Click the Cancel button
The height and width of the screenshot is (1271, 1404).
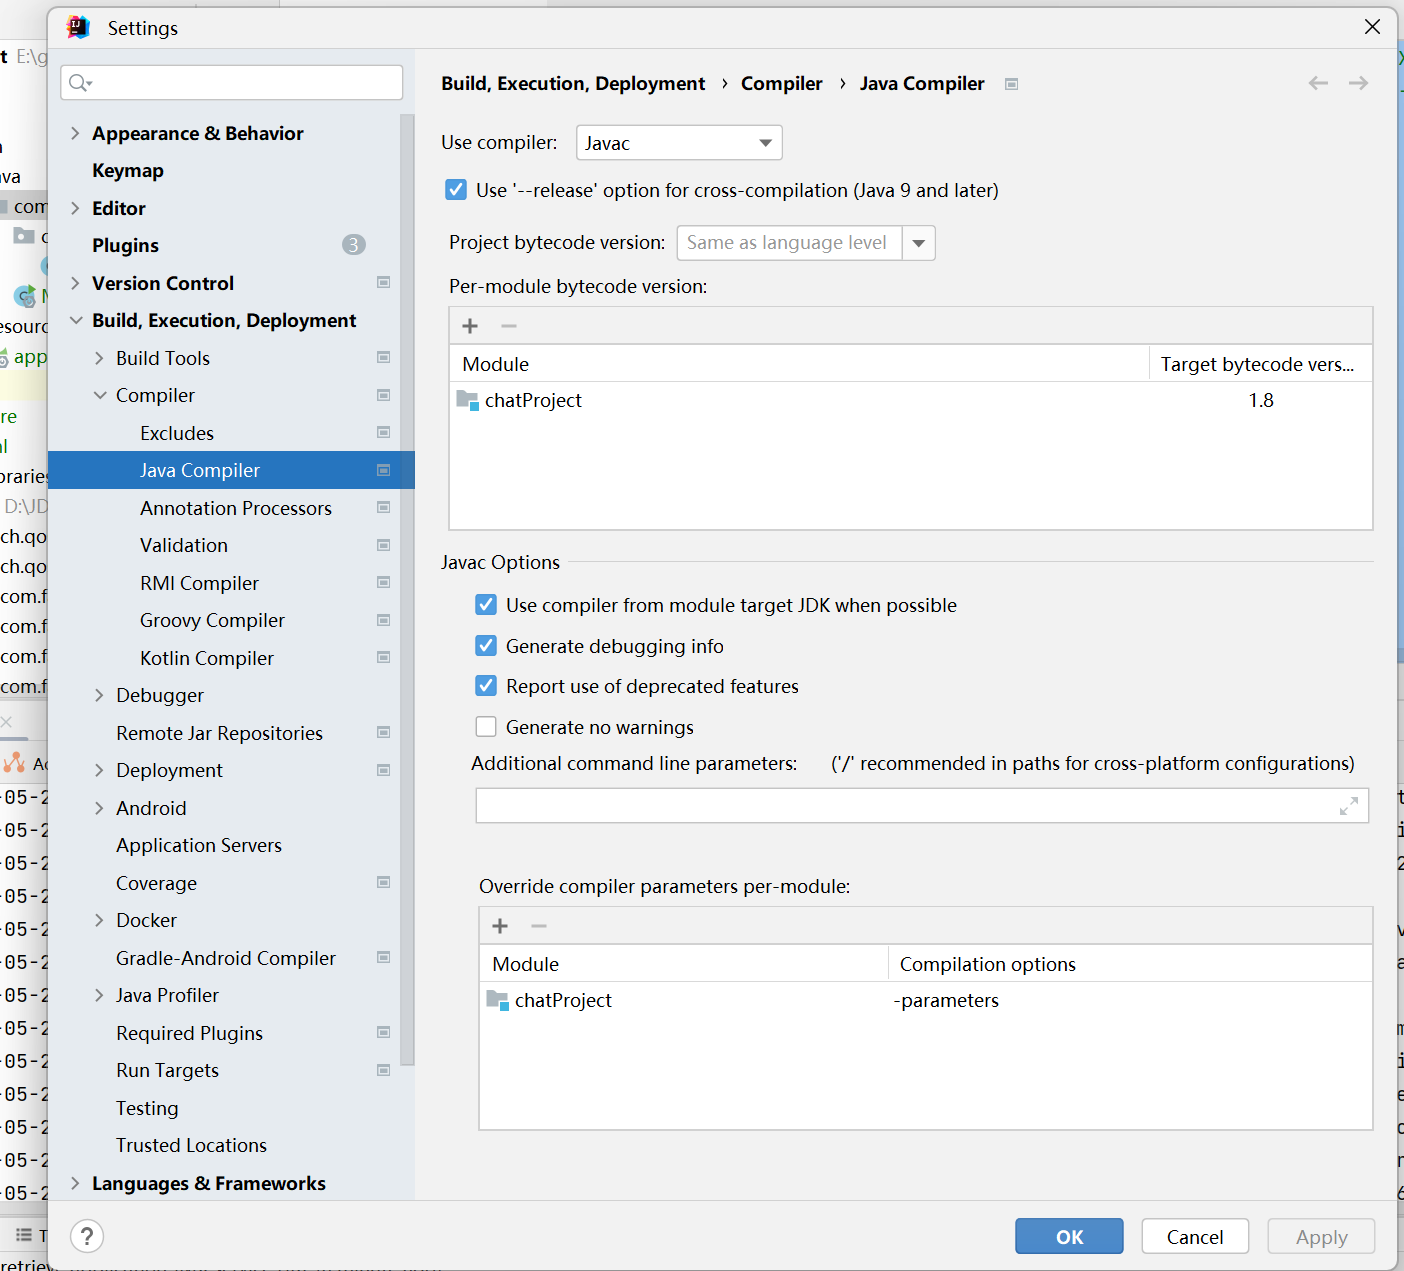click(x=1195, y=1236)
